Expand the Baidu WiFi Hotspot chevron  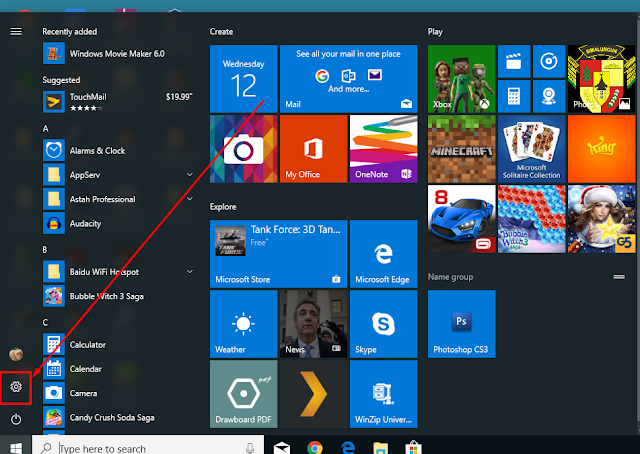190,272
